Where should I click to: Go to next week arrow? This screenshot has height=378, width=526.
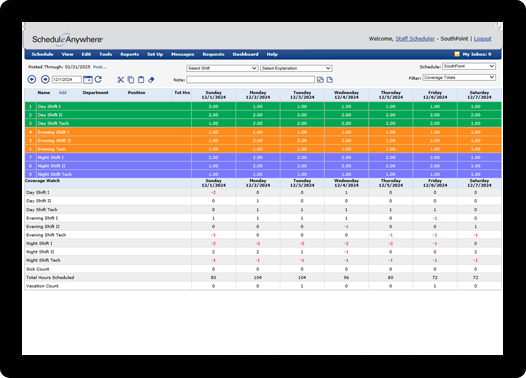point(45,79)
